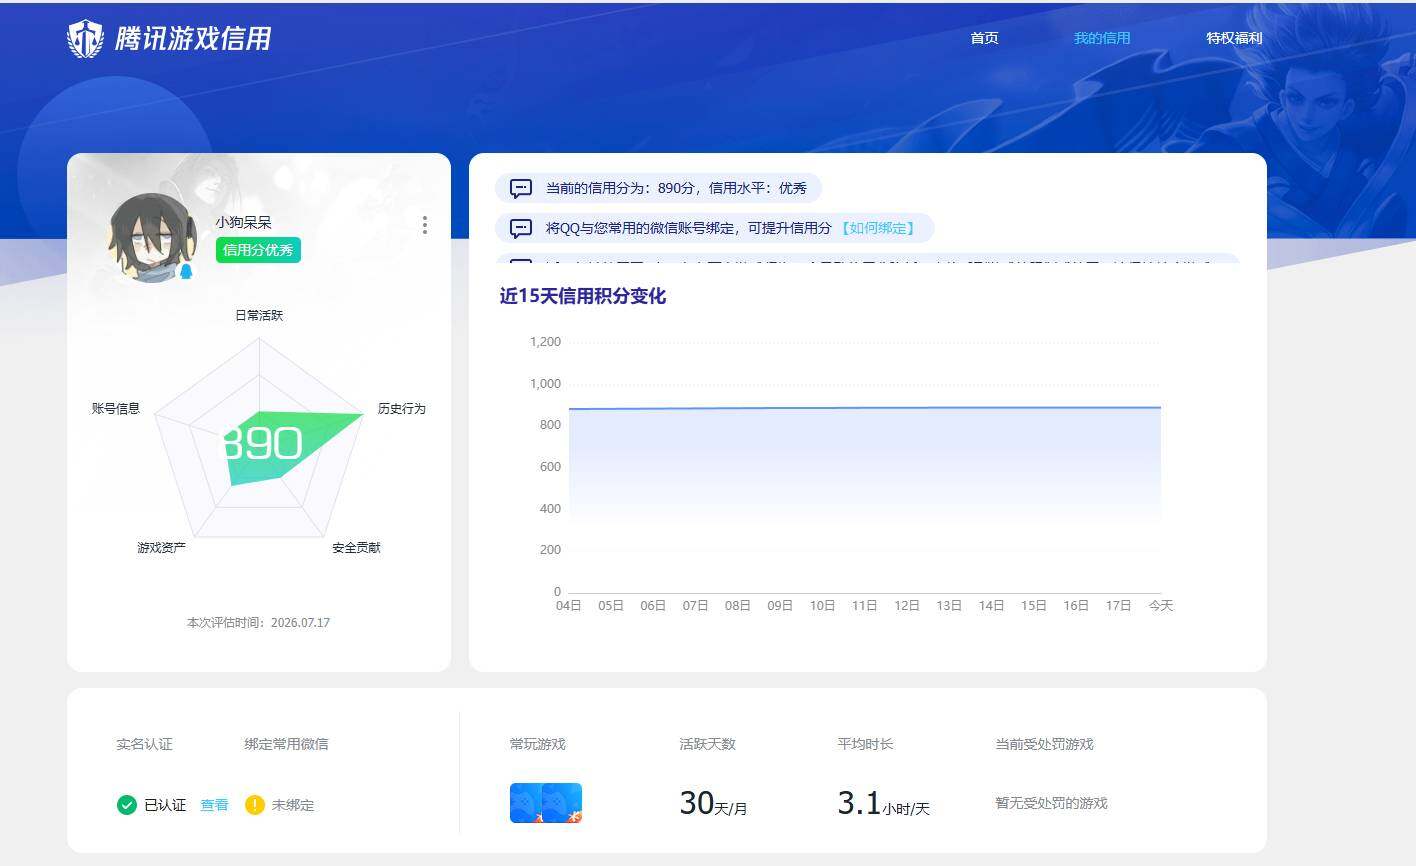Screen dimensions: 1416x866
Task: Click the 活跃天数 heading
Action: click(707, 744)
